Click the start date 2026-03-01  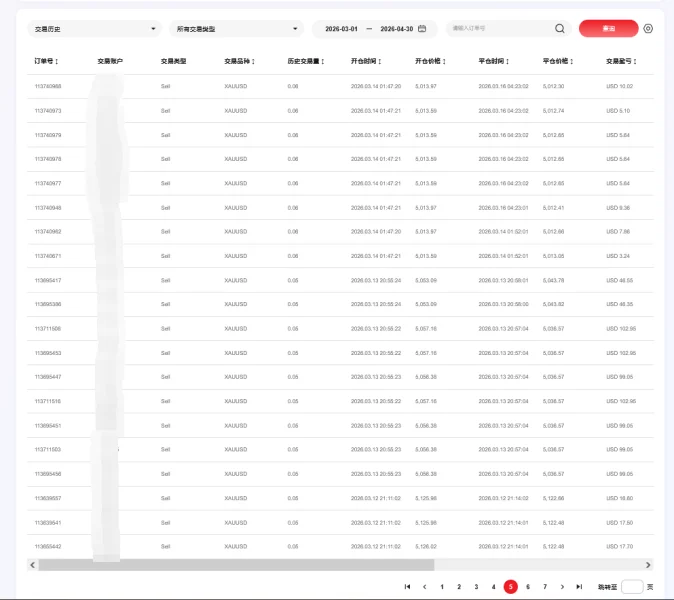coord(341,29)
